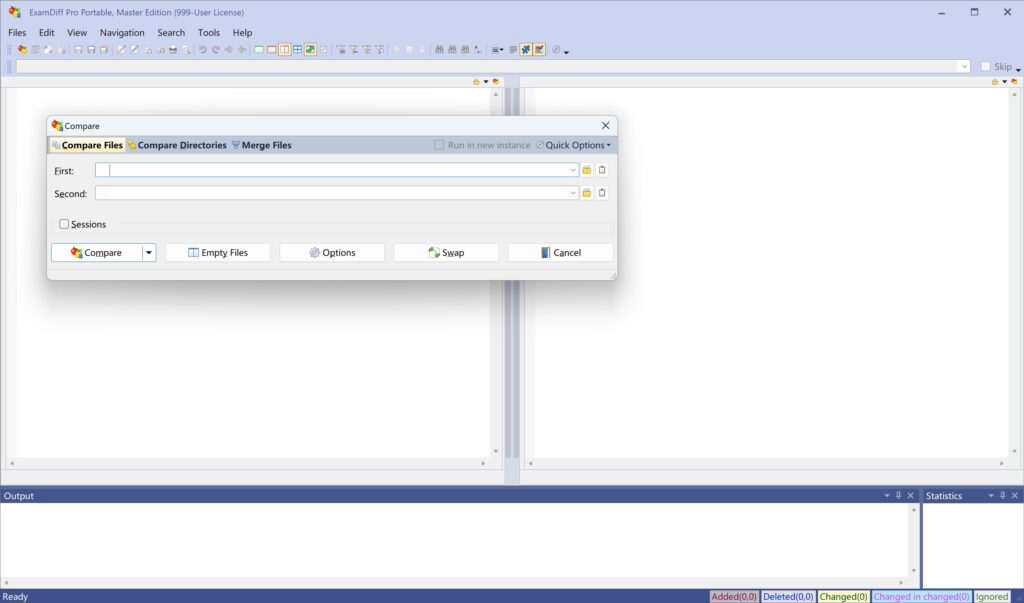The height and width of the screenshot is (603, 1024).
Task: Browse for Second file with folder icon
Action: 587,193
